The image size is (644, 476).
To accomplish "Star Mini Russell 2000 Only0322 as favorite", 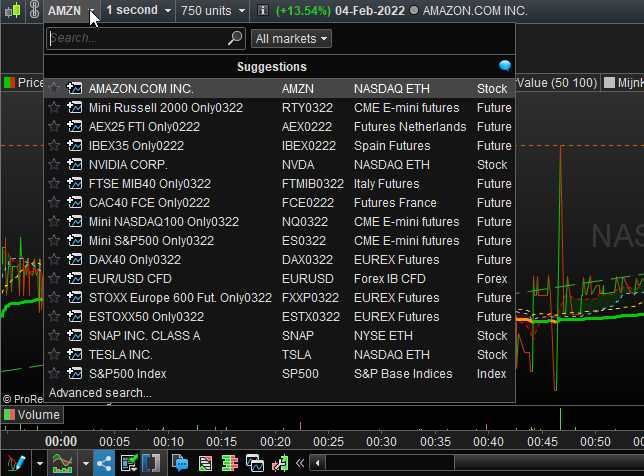I will click(x=54, y=107).
